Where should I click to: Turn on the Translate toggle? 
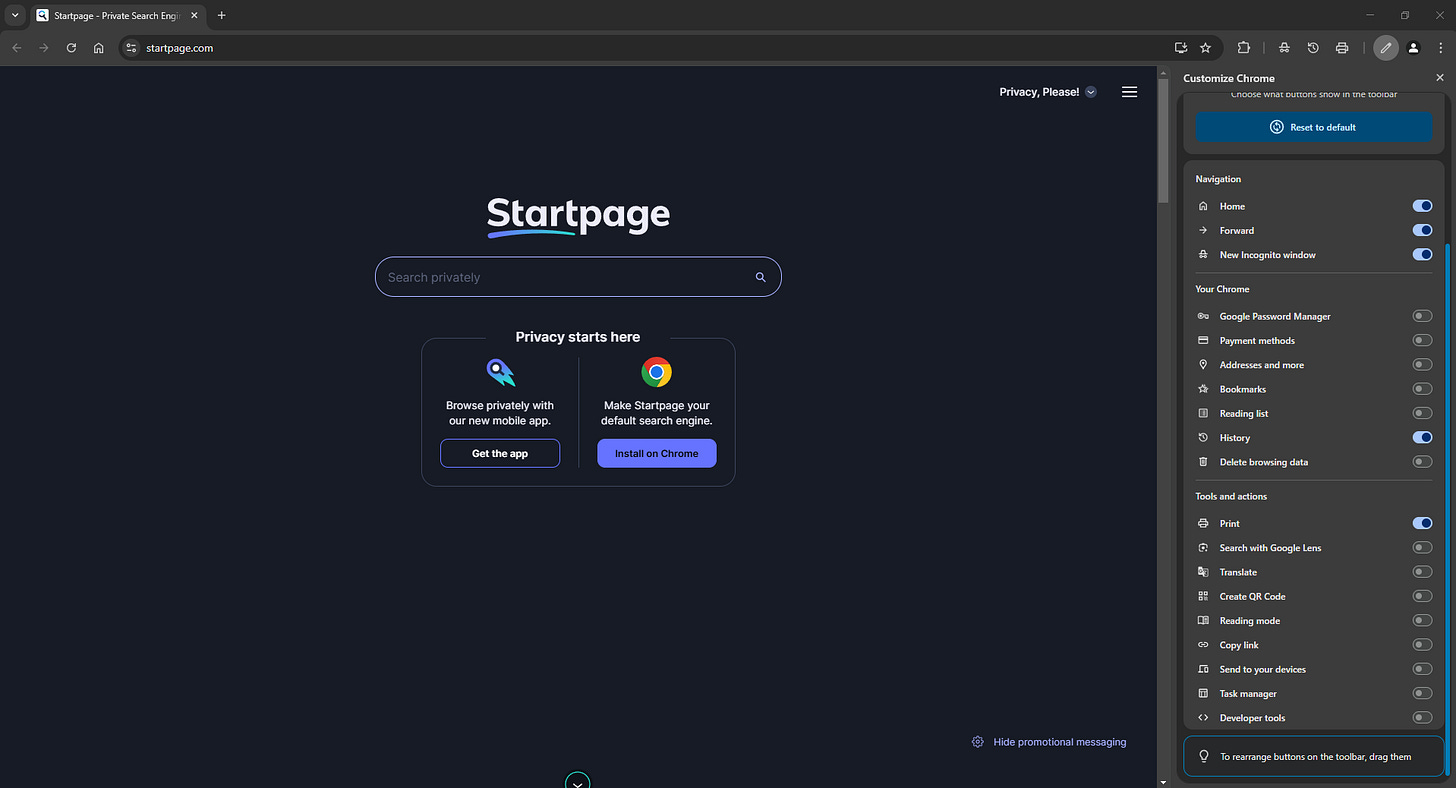pyautogui.click(x=1422, y=572)
